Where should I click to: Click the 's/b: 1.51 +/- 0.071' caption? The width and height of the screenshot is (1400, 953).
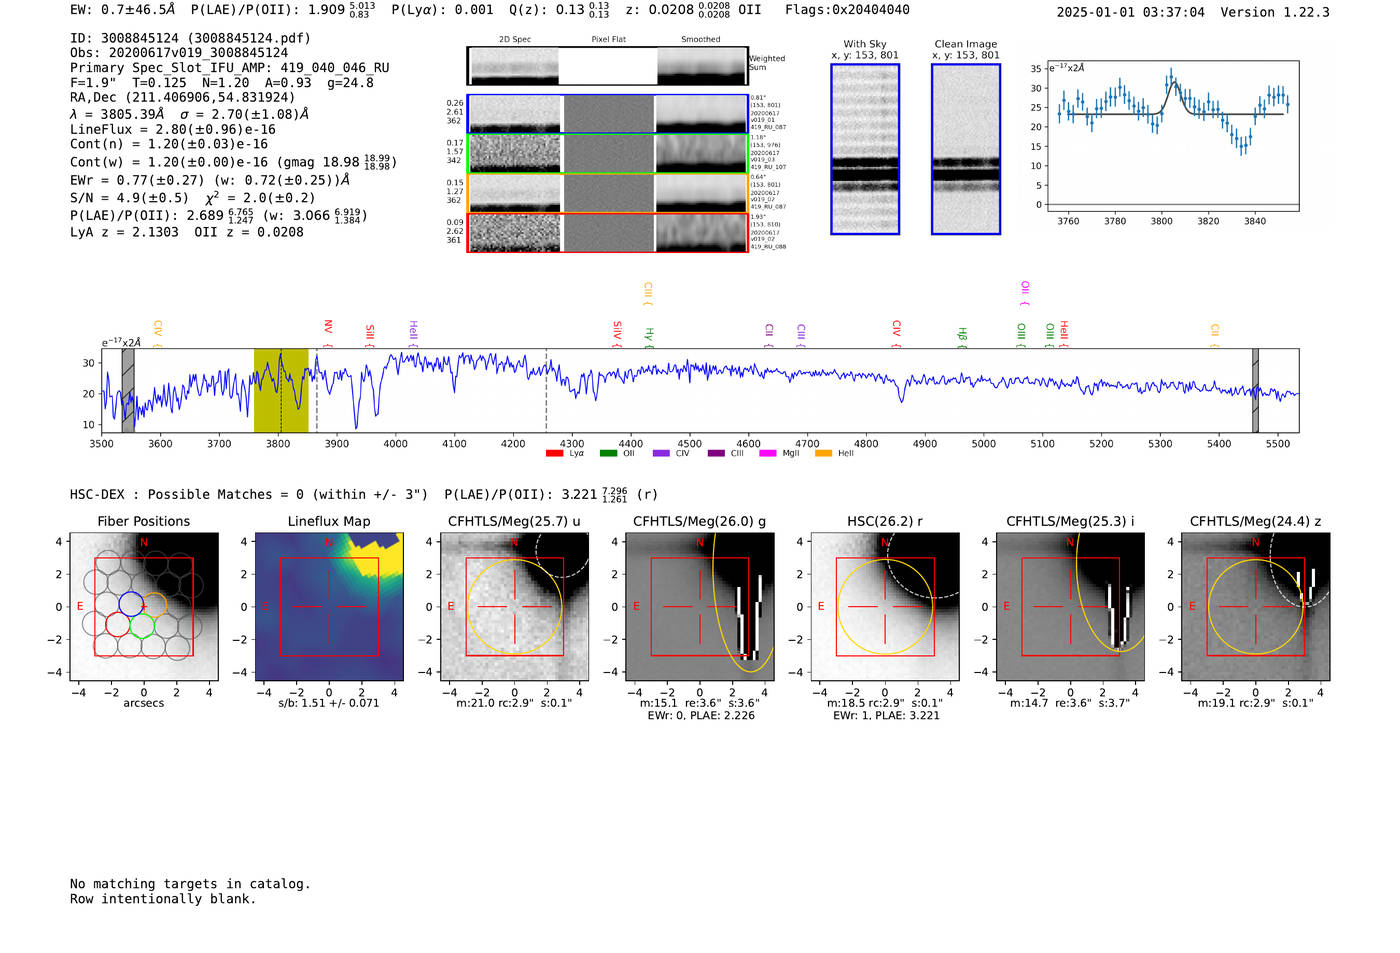pos(329,703)
